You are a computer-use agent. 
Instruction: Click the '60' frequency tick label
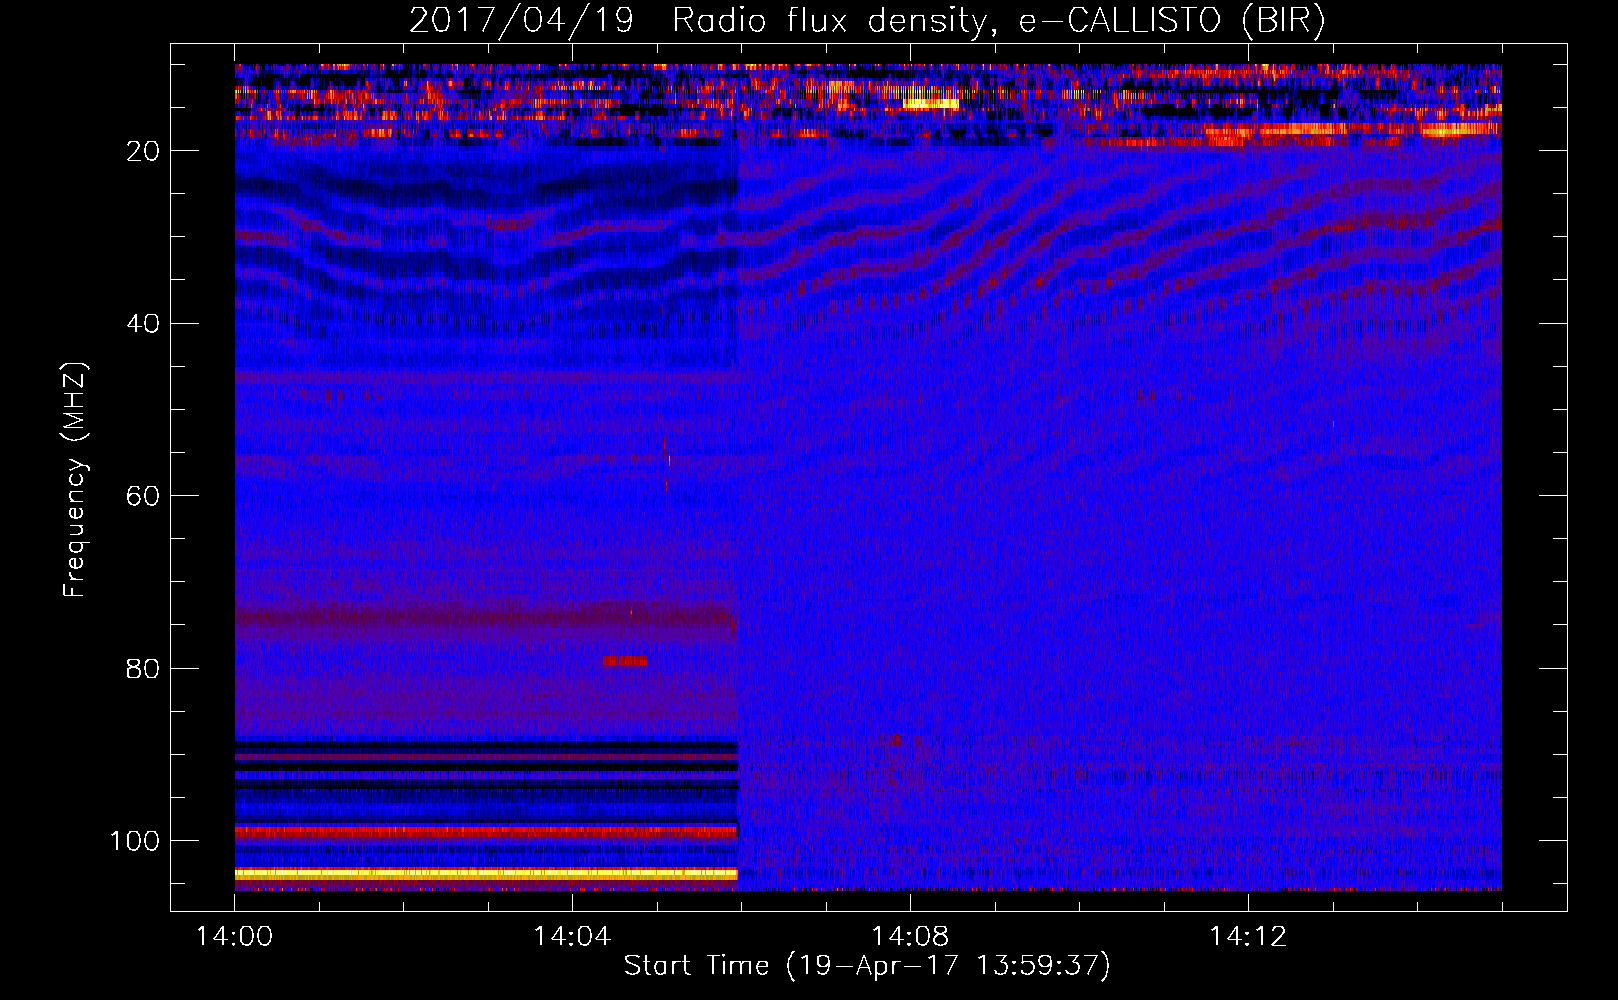coord(143,496)
